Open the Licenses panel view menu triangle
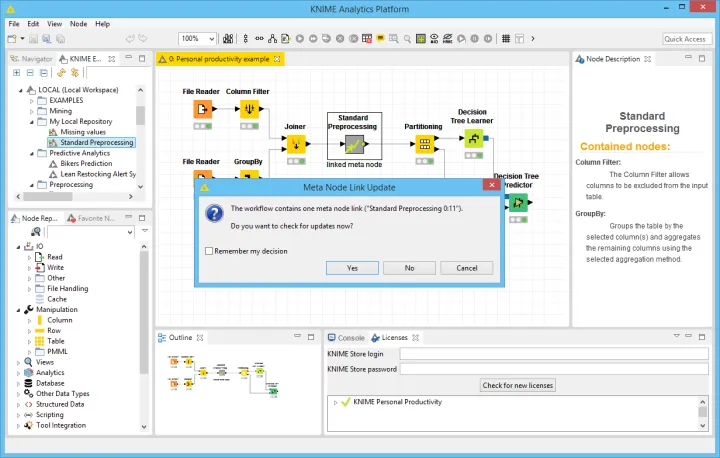 (676, 336)
